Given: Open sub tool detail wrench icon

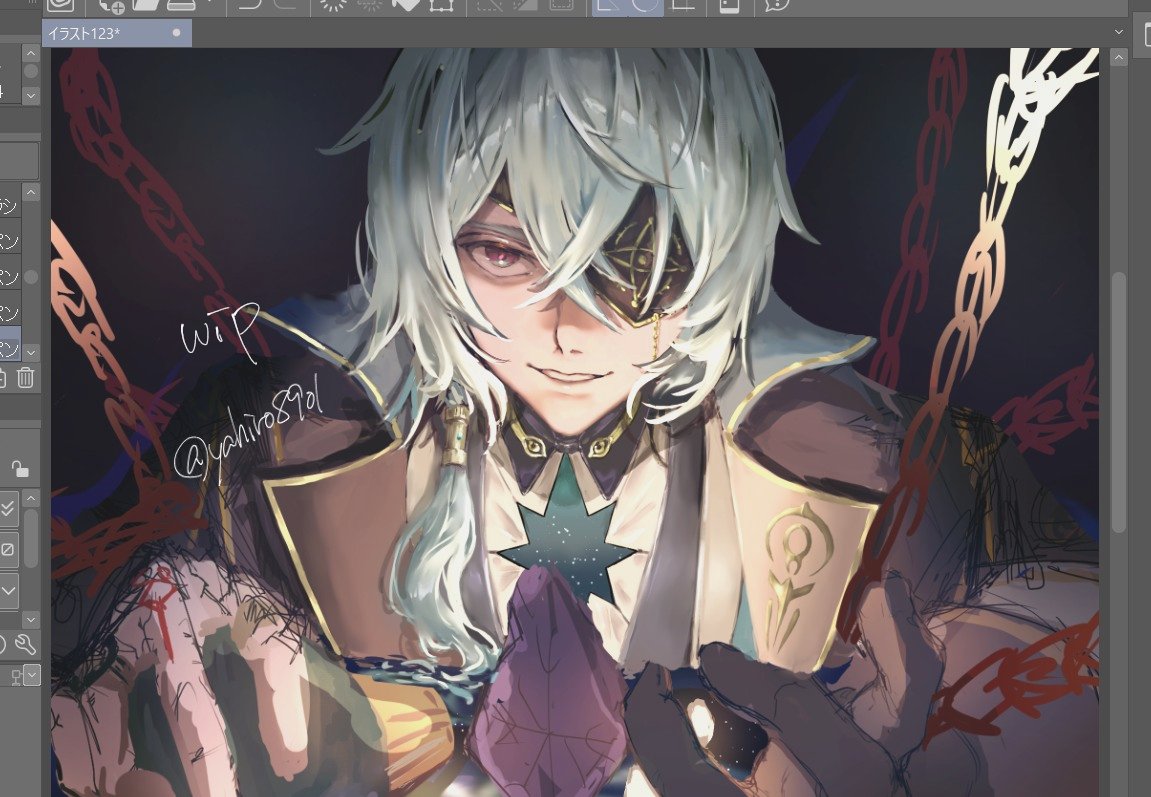Looking at the screenshot, I should click(x=26, y=644).
